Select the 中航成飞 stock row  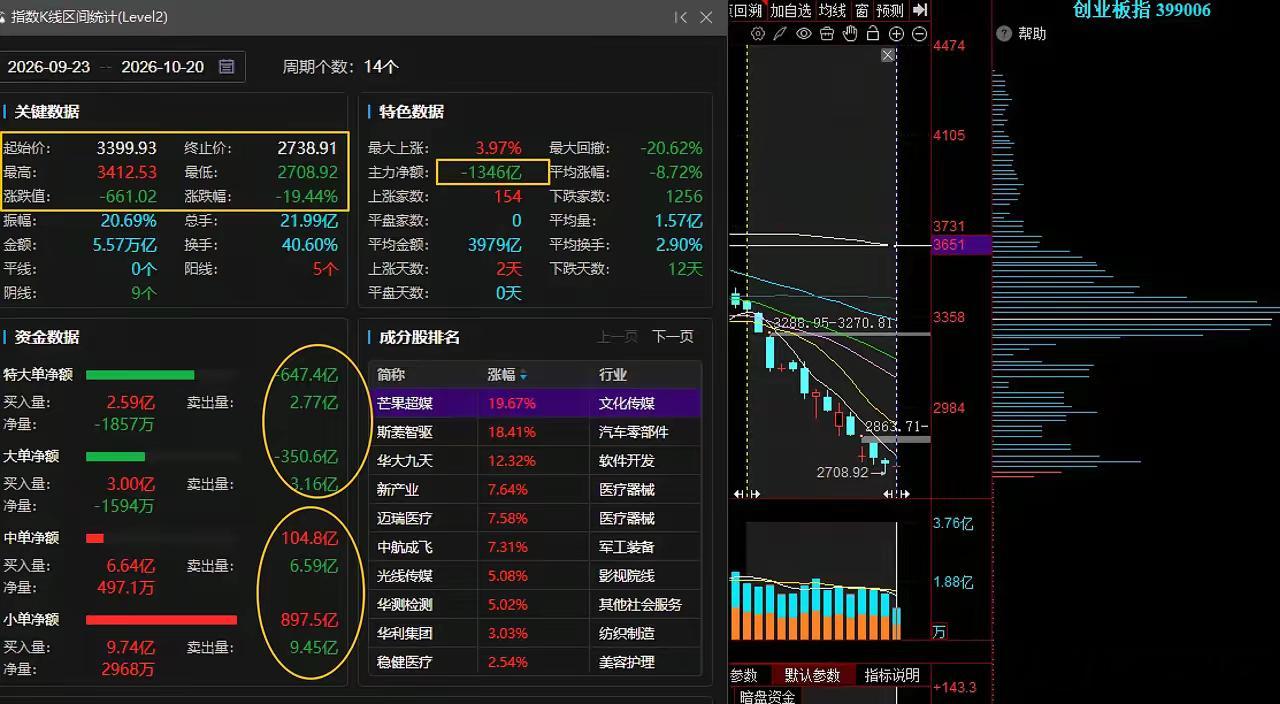[x=535, y=547]
